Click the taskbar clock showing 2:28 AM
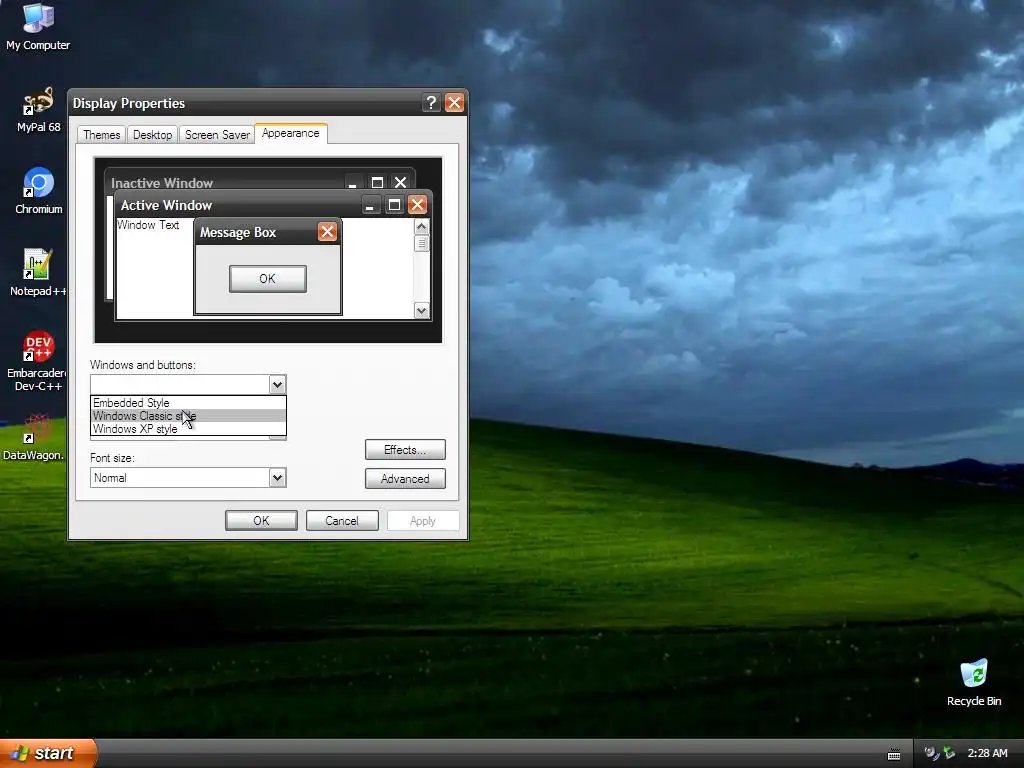This screenshot has width=1024, height=768. coord(987,754)
